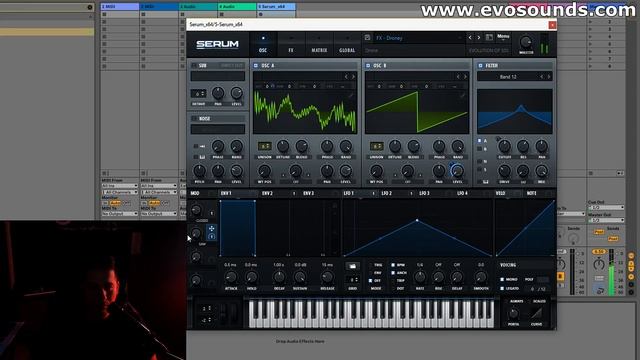Click the Serum pitch bend wheel
640x360 pixels.
click(224, 313)
